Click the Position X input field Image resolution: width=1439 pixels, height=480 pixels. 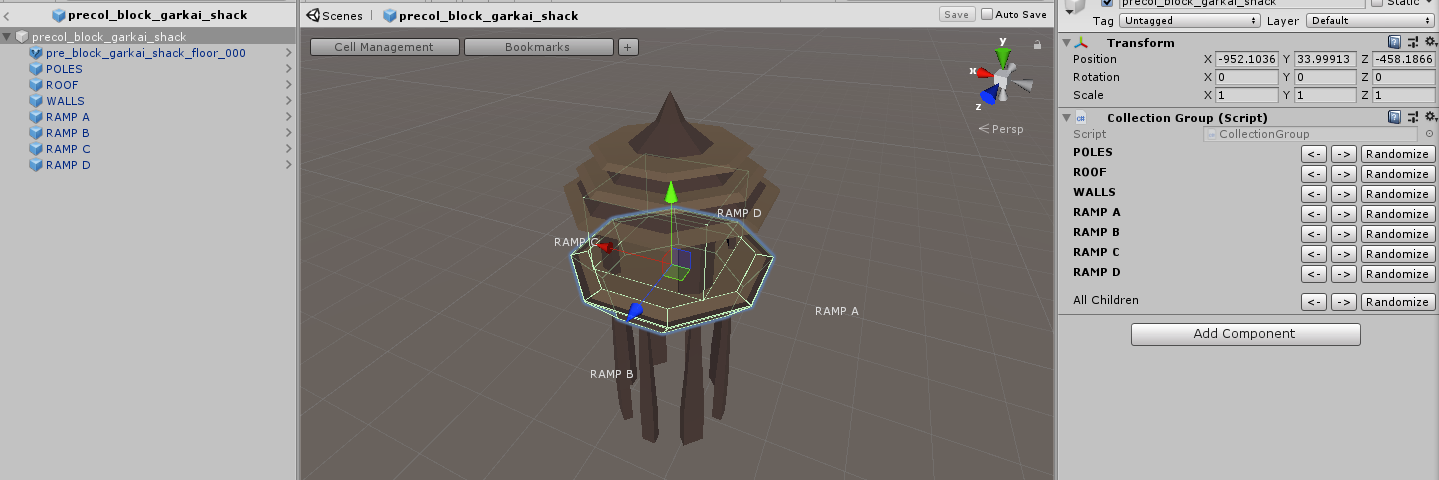pos(1247,59)
